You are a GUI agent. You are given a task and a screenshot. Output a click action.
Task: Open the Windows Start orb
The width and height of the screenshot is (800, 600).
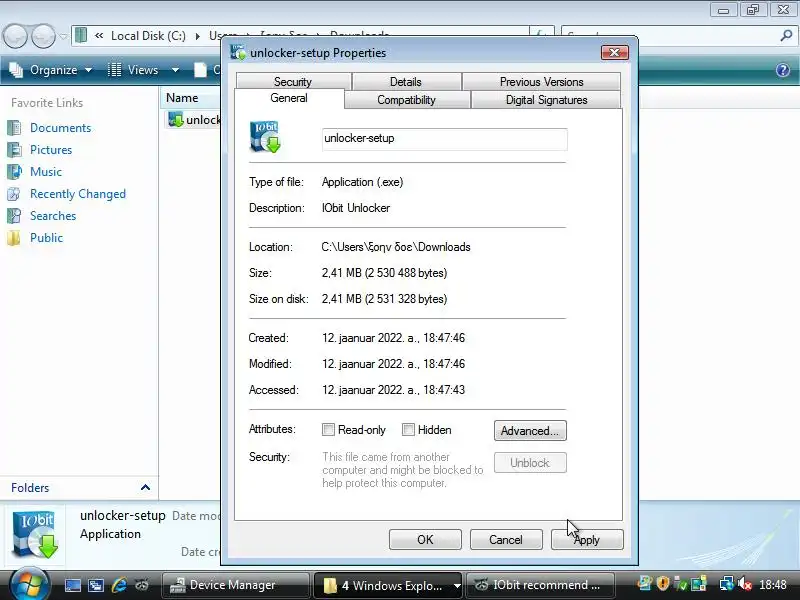pos(29,584)
